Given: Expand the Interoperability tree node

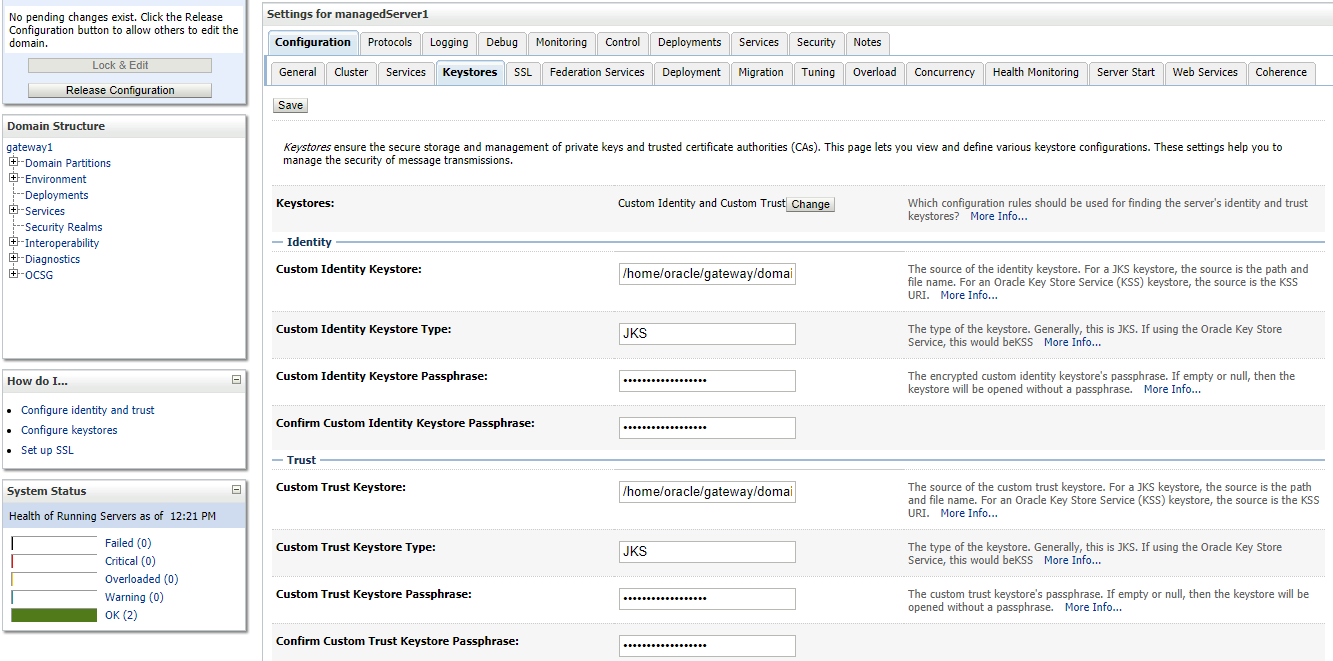Looking at the screenshot, I should [14, 243].
